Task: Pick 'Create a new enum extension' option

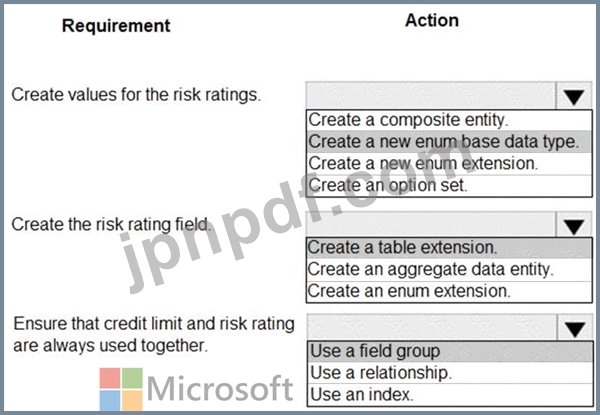Action: pos(423,163)
